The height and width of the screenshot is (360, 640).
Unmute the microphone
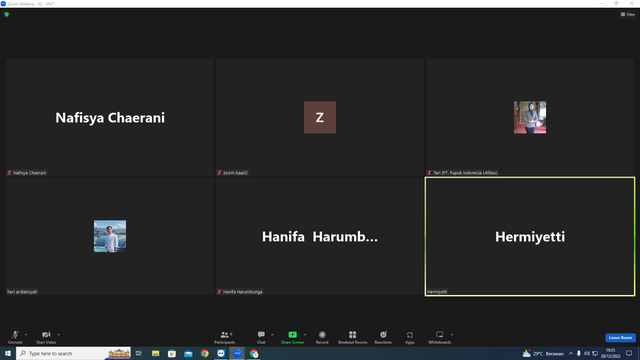pos(15,337)
